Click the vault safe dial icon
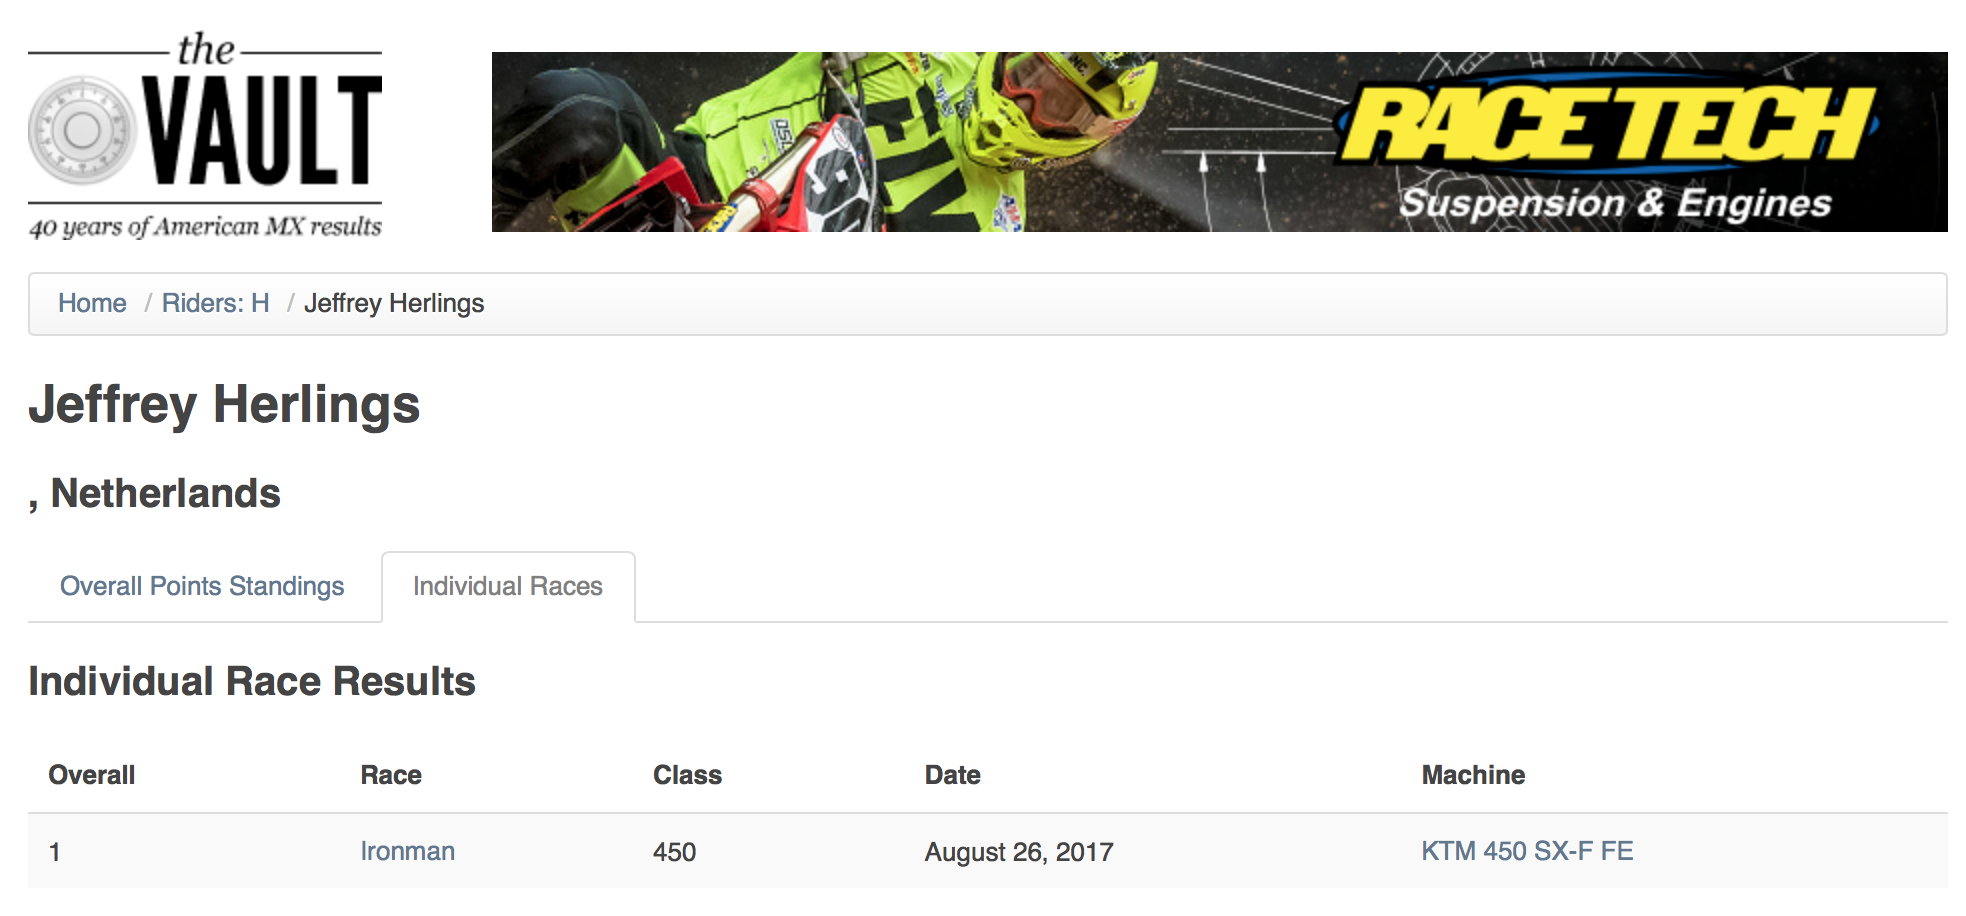 82,130
